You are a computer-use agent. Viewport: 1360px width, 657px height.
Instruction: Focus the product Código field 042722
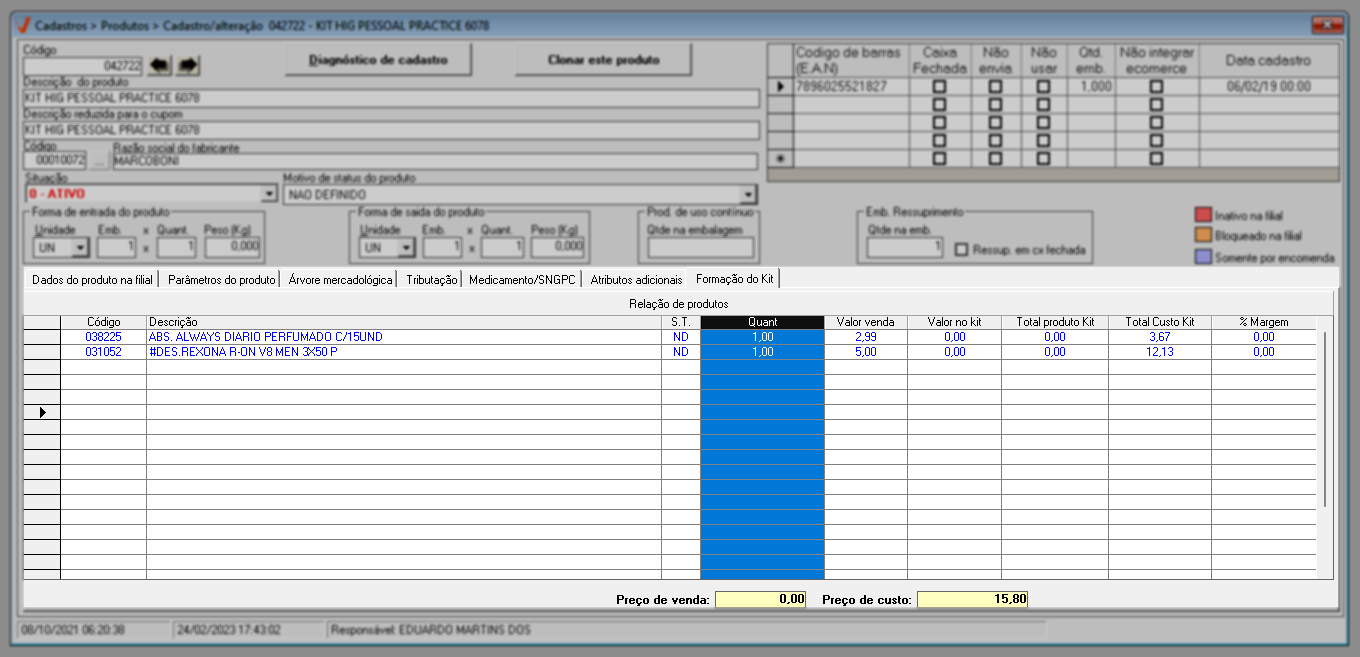84,65
